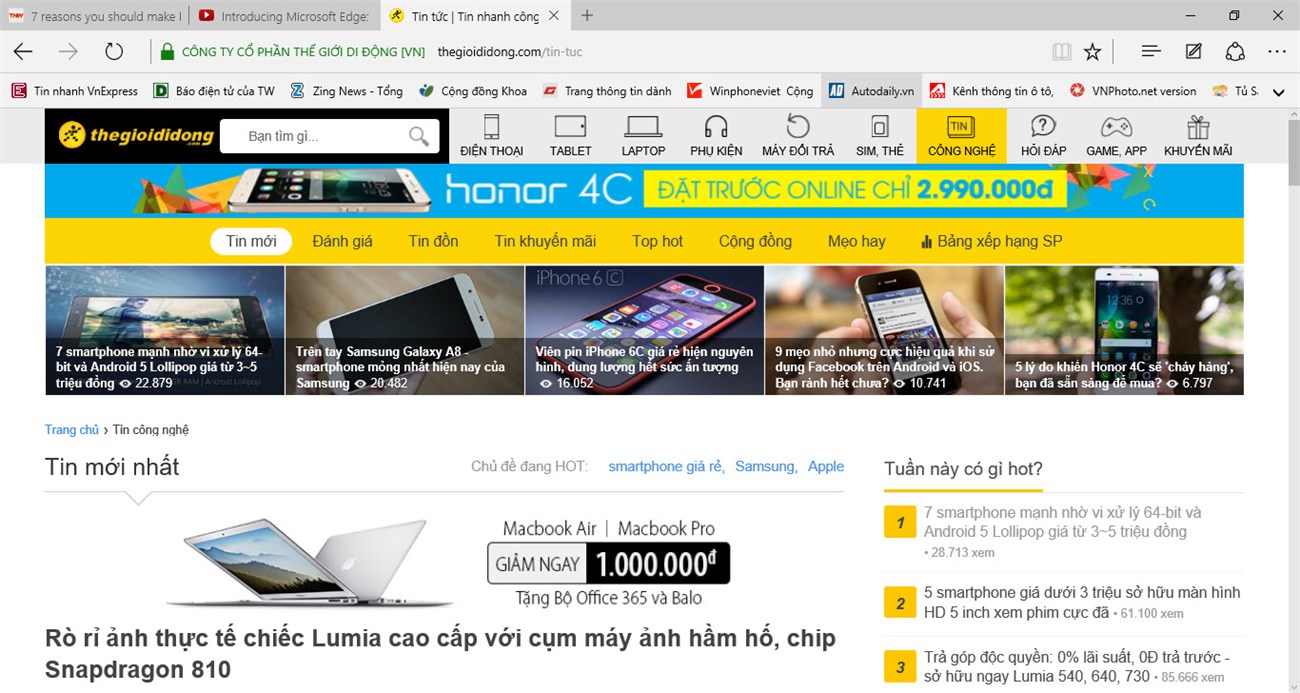The width and height of the screenshot is (1300, 693).
Task: Click hot topic Samsung
Action: [x=766, y=467]
